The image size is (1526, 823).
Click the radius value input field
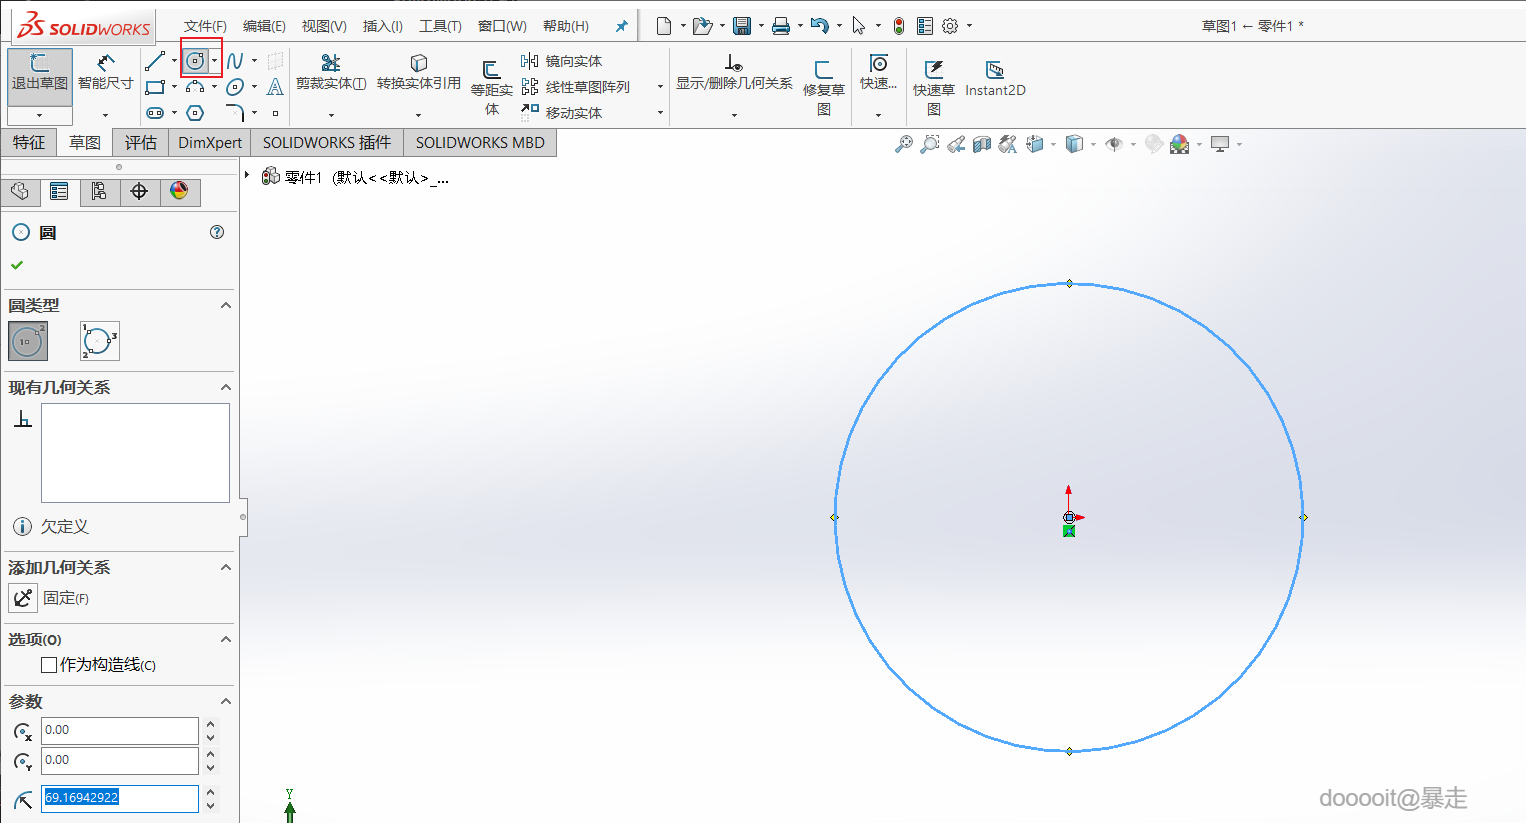click(119, 798)
